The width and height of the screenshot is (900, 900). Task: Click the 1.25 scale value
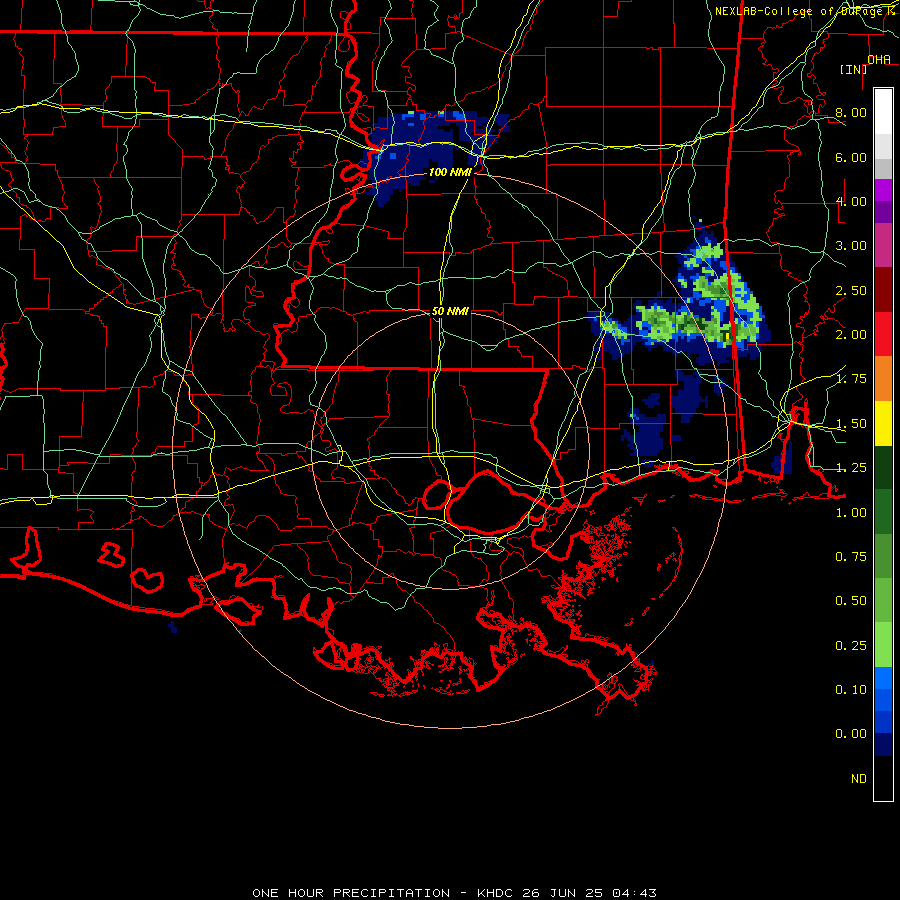pos(851,468)
